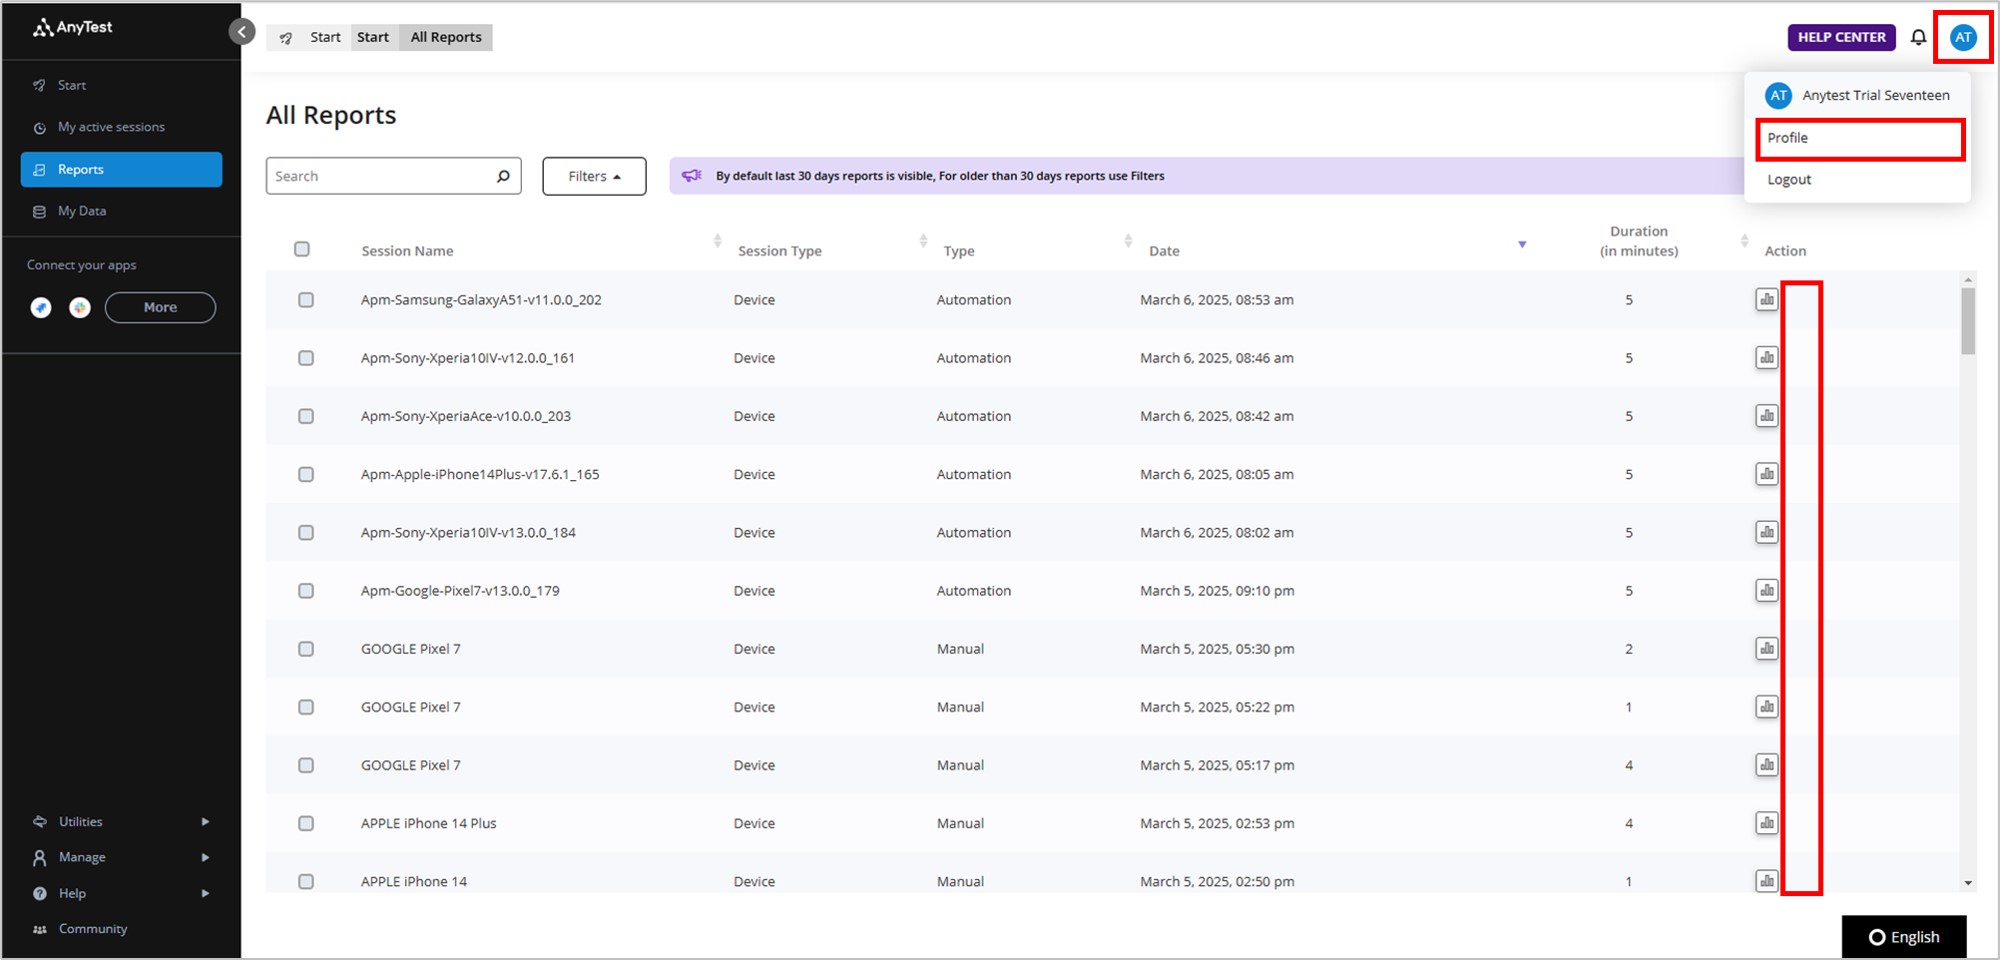Tick checkbox for Apm-Sony-XperiaAce-v10.0.0_203

tap(306, 416)
